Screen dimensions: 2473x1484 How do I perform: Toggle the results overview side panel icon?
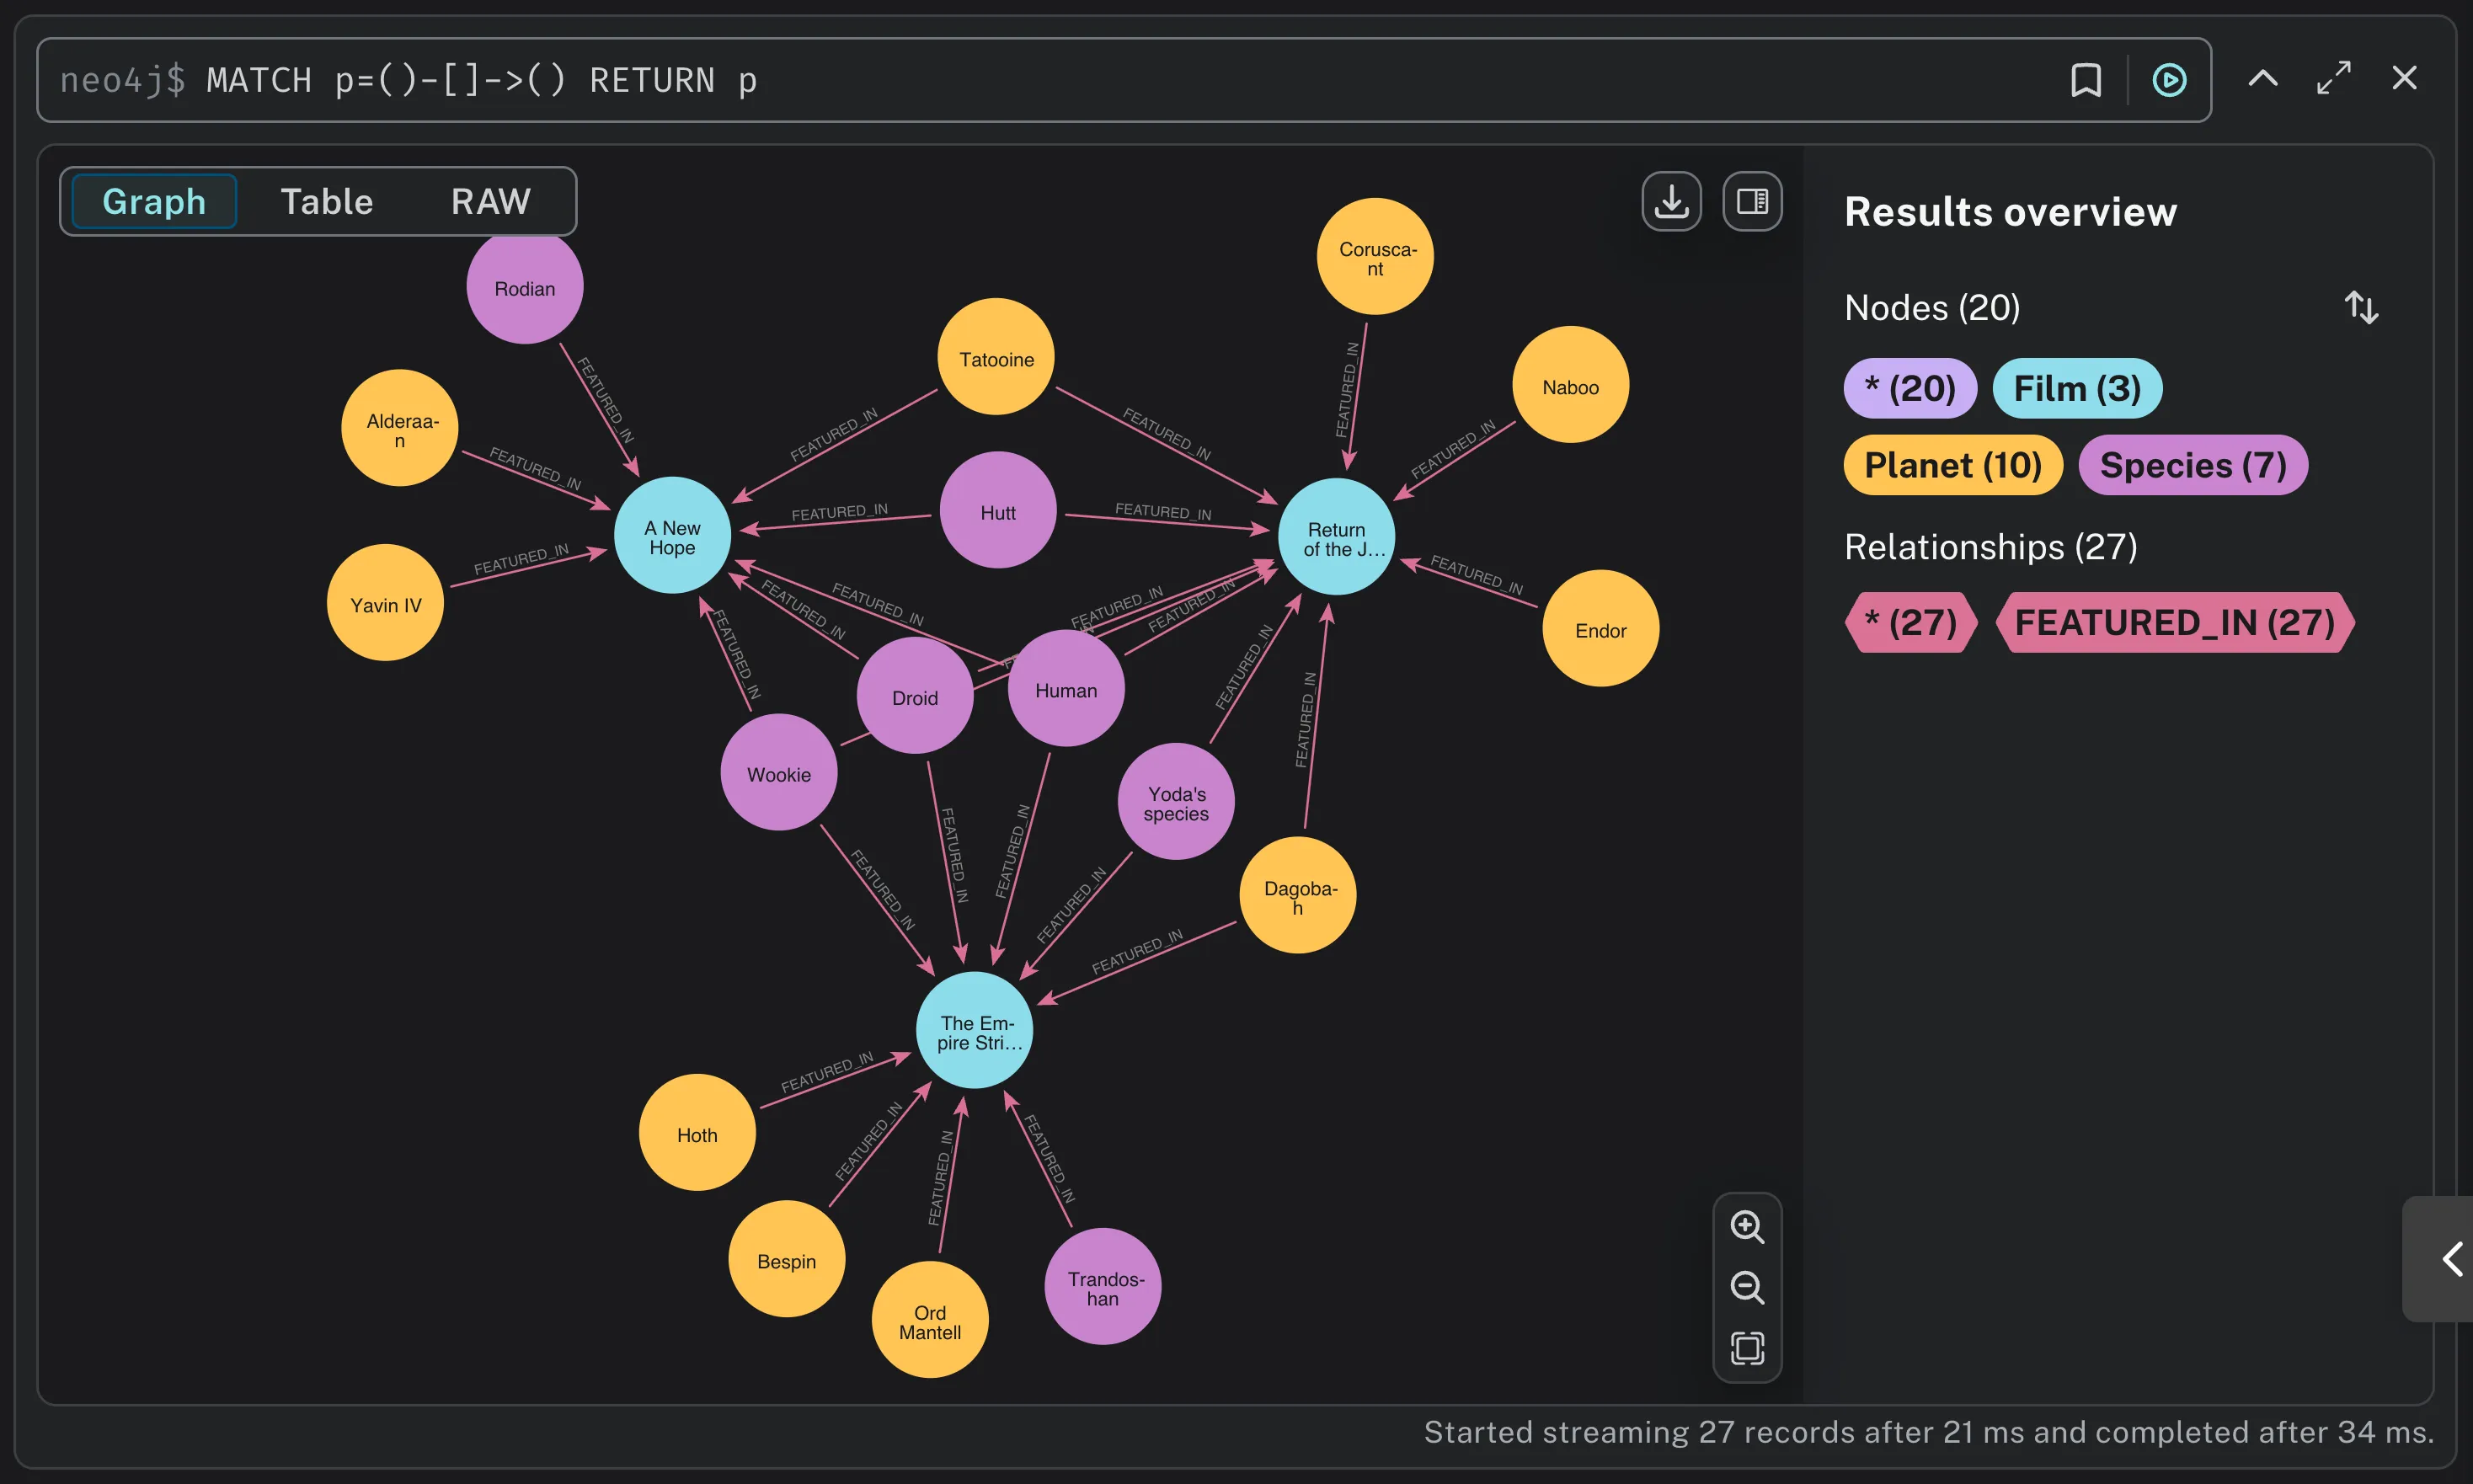[1752, 201]
